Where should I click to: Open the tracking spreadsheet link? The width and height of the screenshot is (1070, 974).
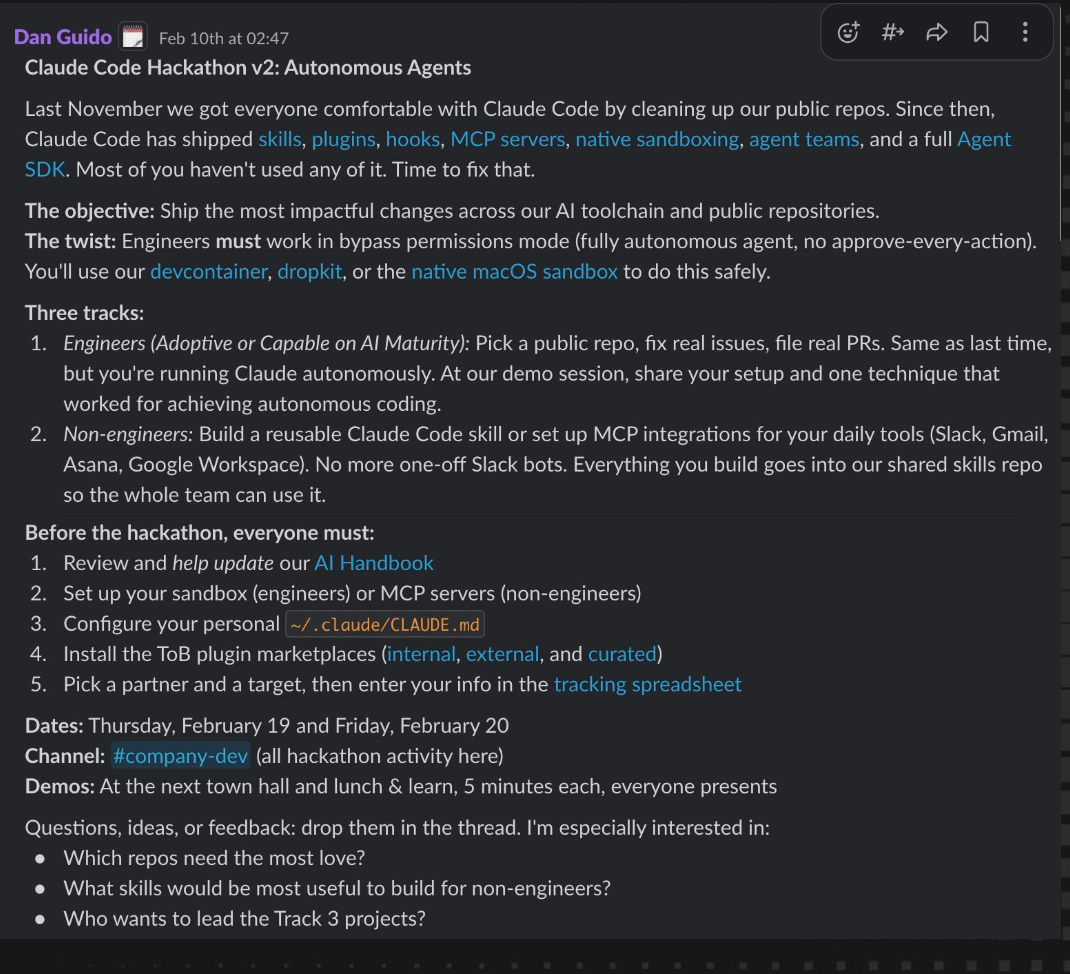(x=648, y=685)
